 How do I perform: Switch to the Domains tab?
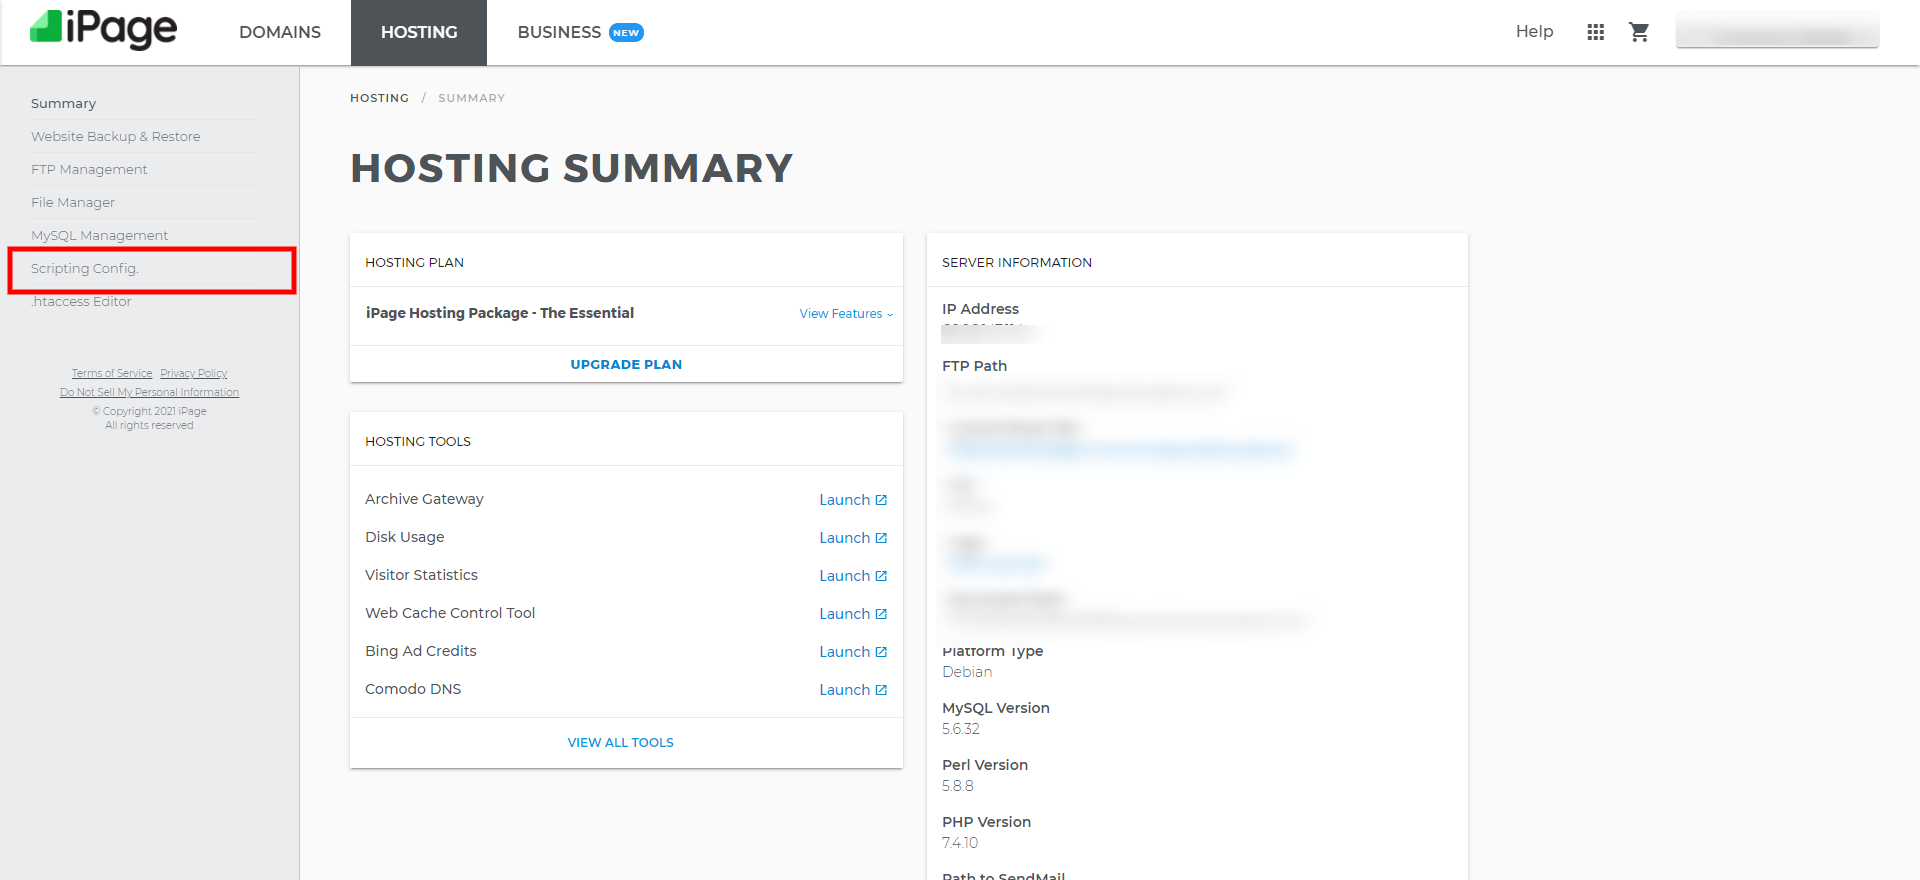pos(280,32)
